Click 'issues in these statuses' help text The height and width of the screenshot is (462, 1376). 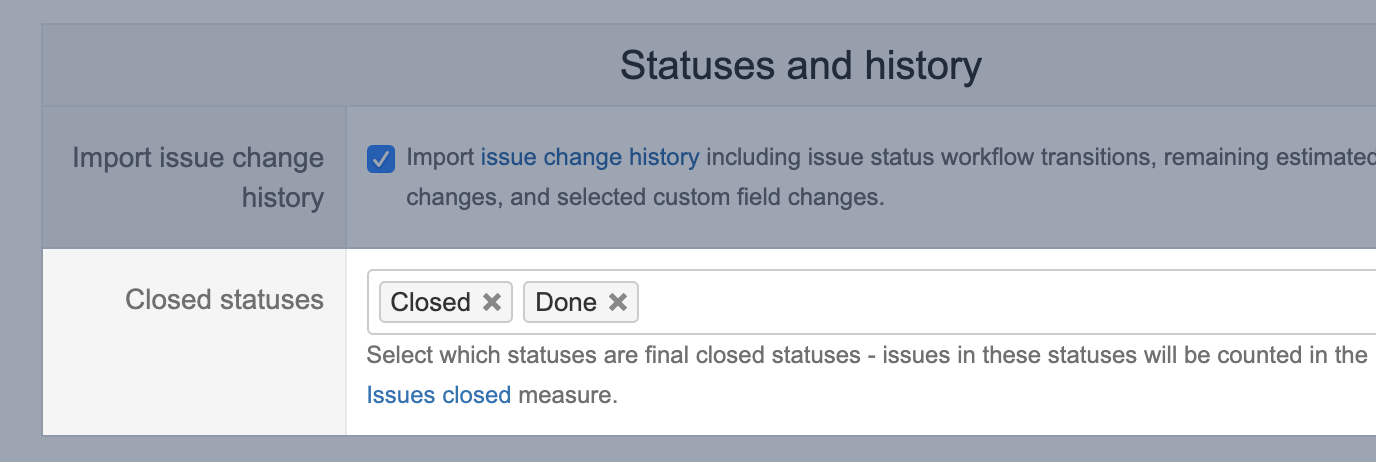(1008, 355)
